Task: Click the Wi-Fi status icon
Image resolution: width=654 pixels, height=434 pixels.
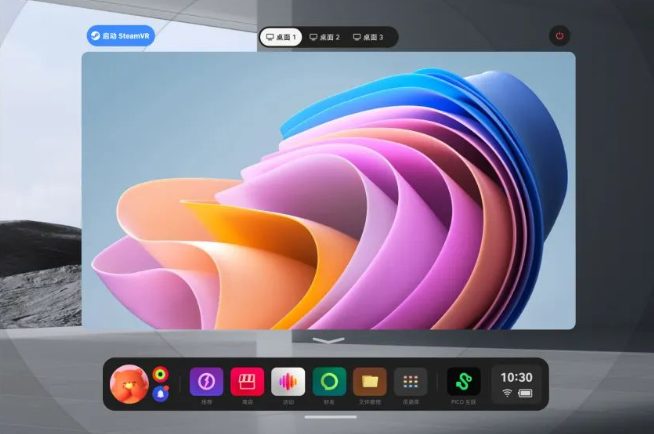Action: [x=507, y=393]
